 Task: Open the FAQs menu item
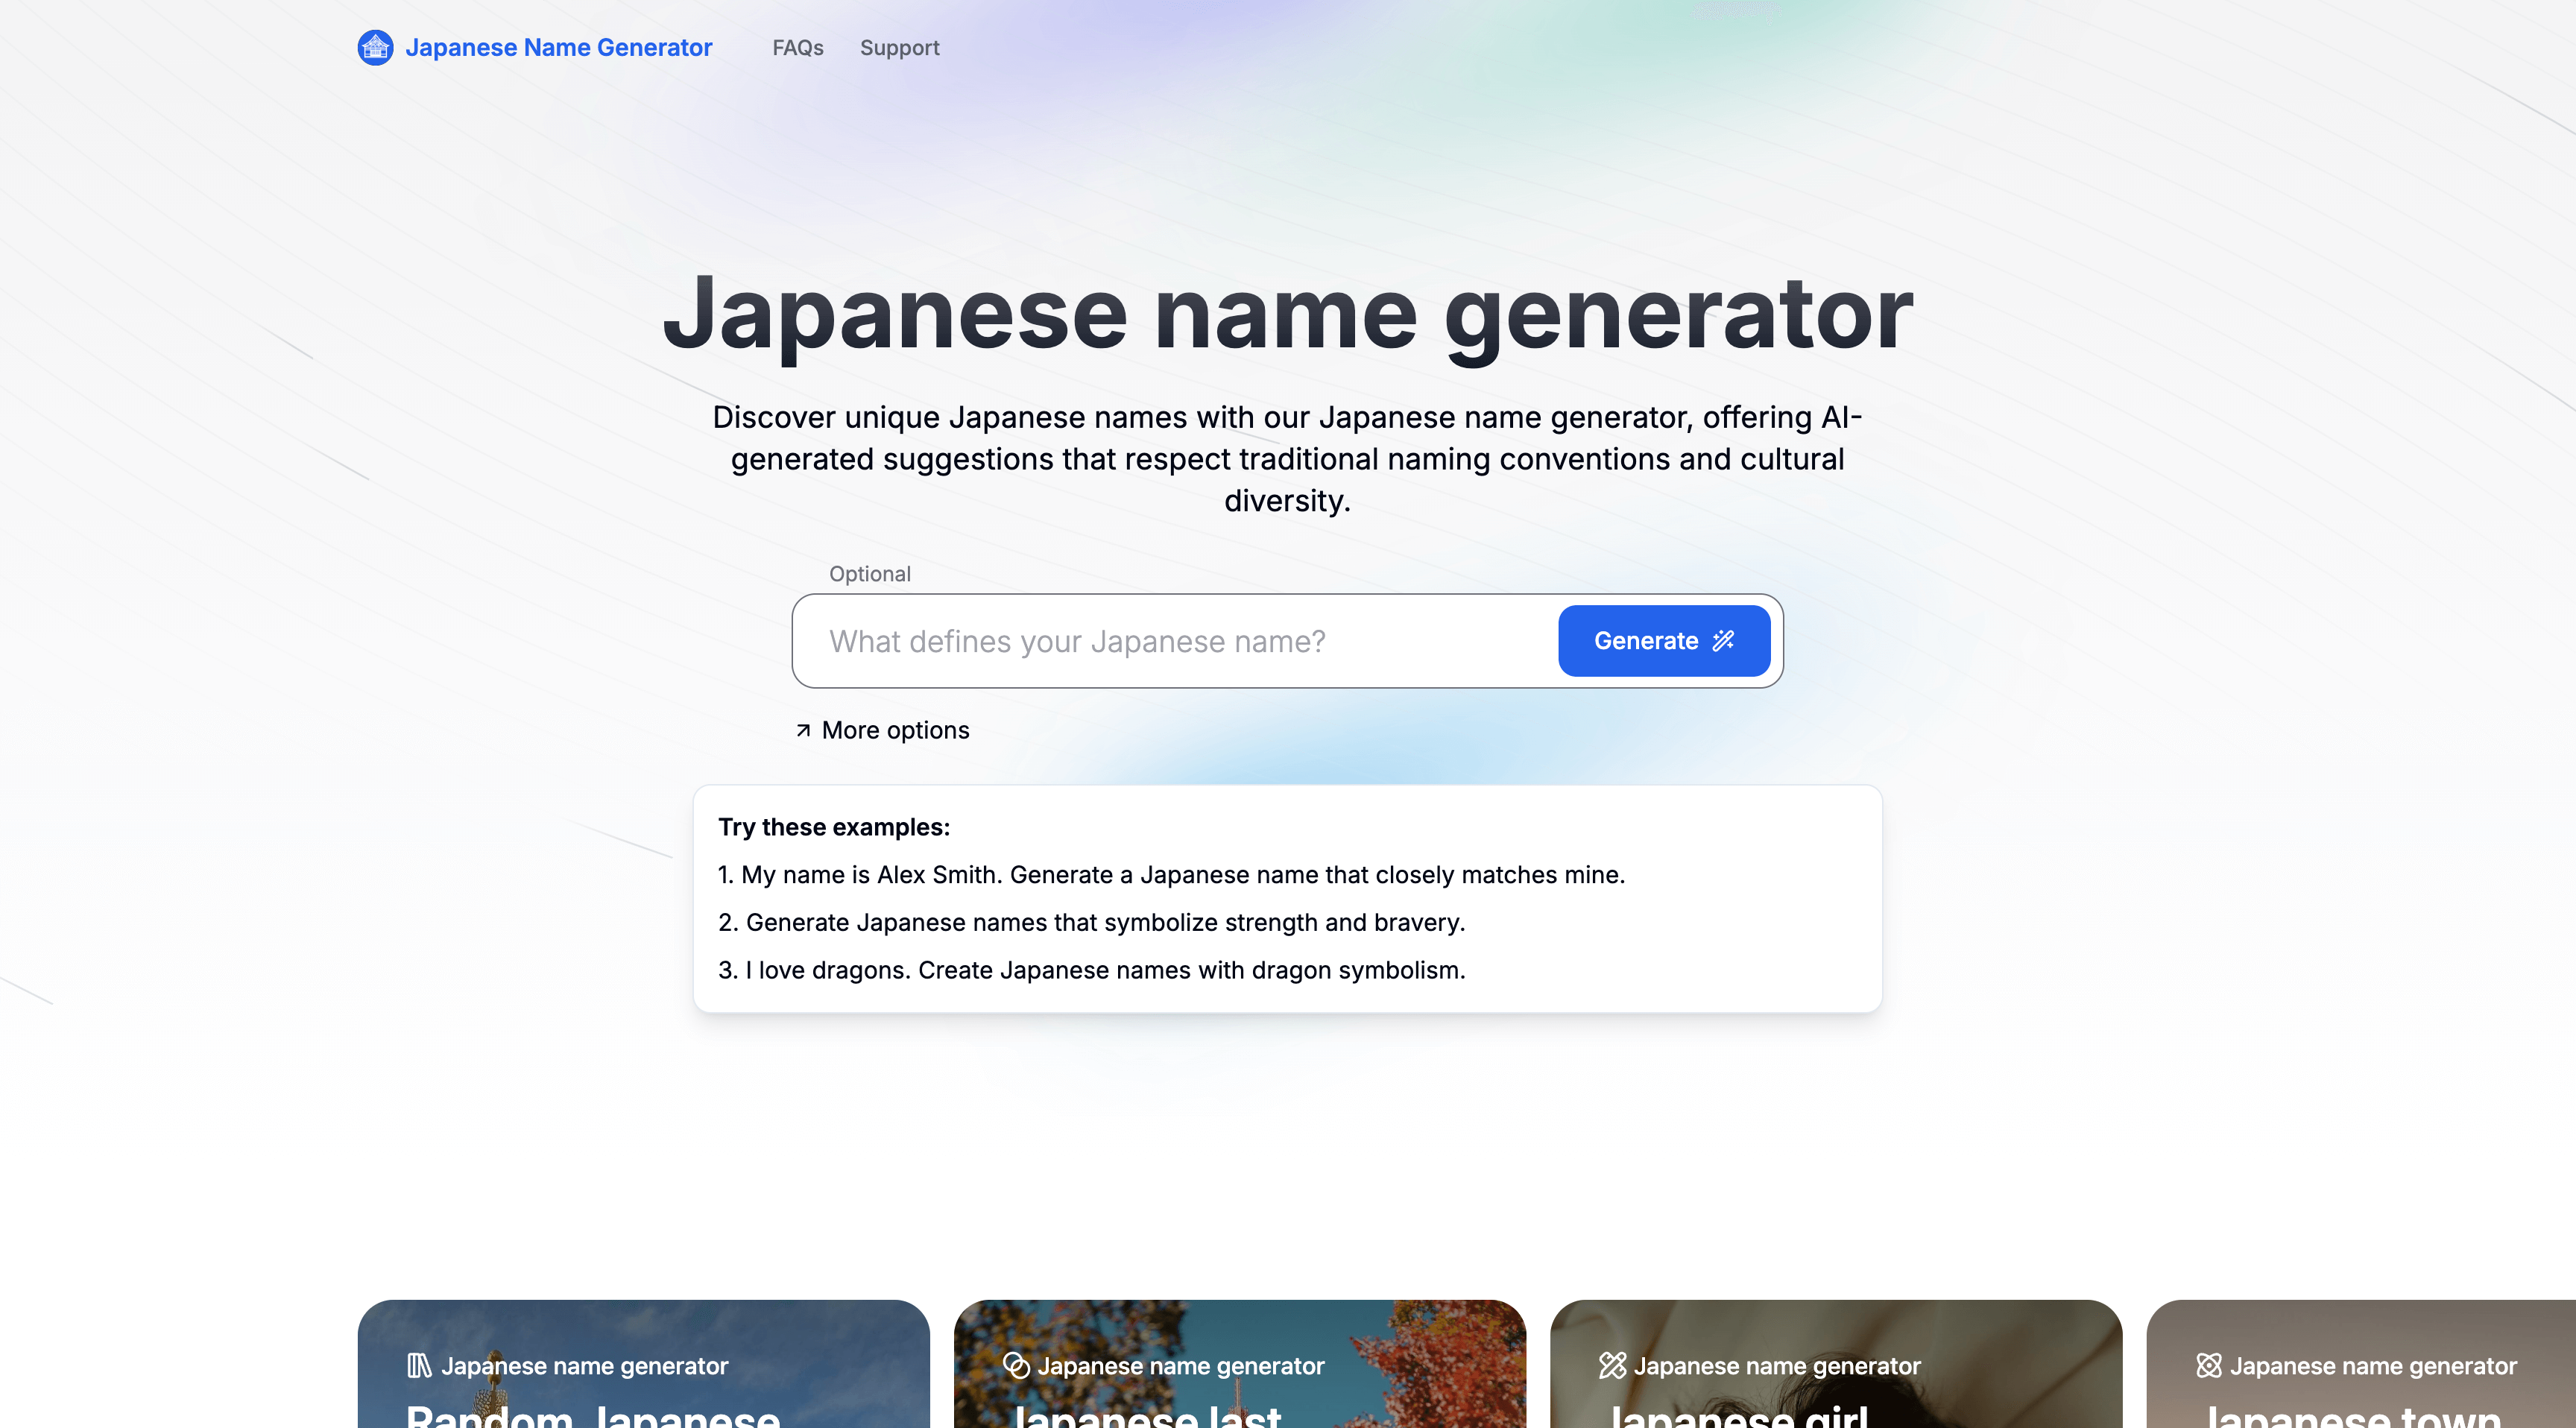798,48
